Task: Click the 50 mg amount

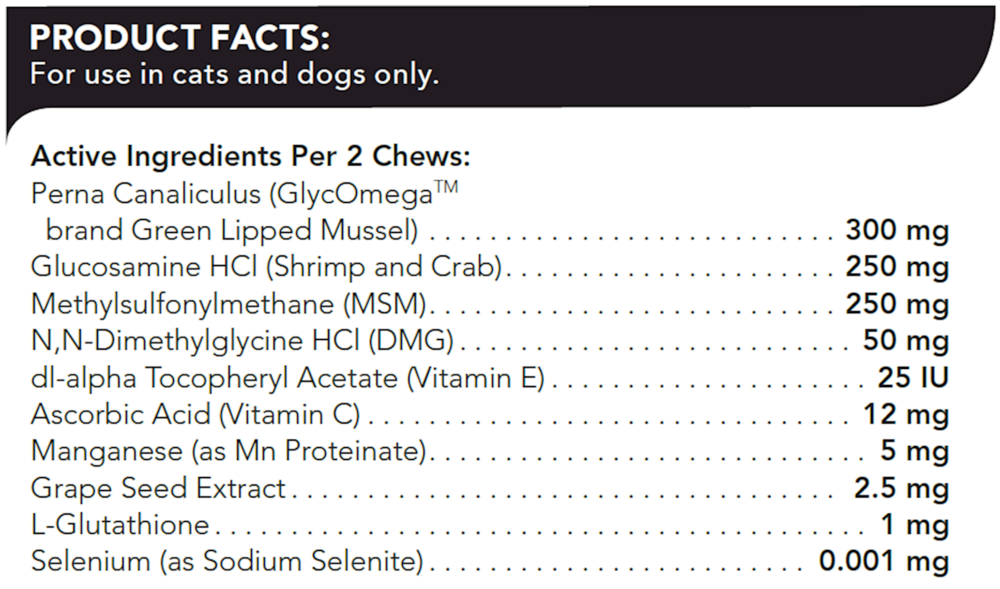Action: pyautogui.click(x=905, y=341)
